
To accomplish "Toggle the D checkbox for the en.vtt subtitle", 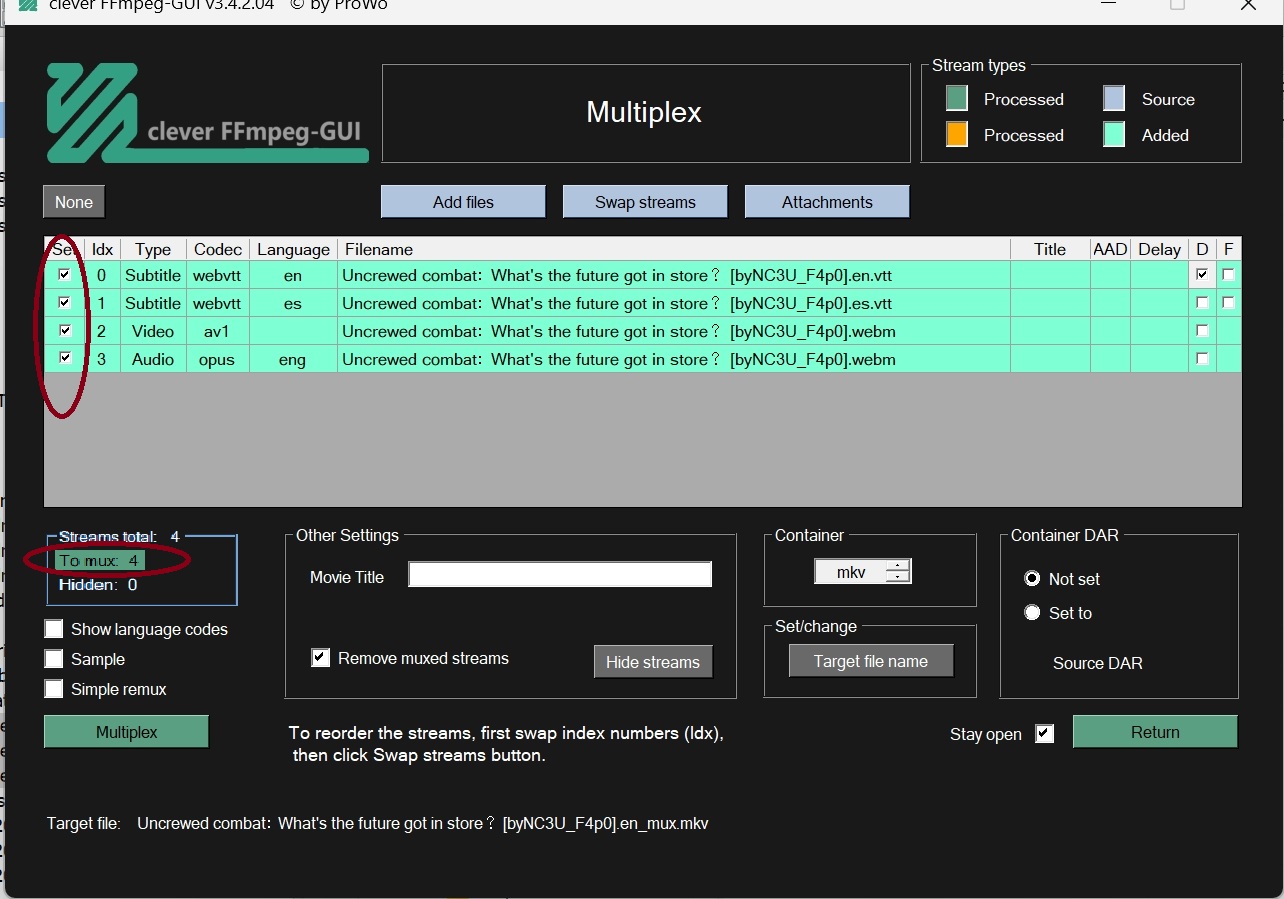I will tap(1202, 274).
